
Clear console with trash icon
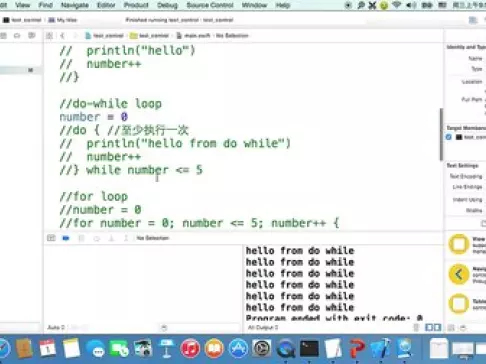coord(416,328)
